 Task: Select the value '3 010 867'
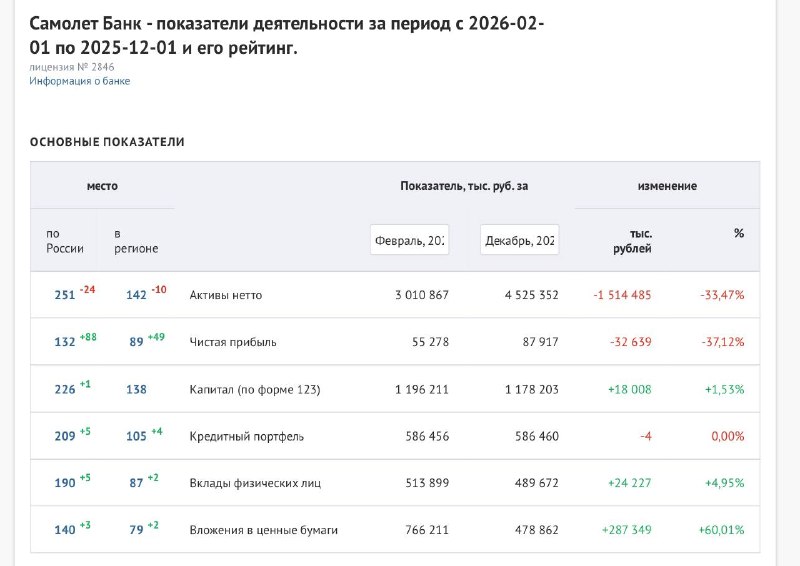pyautogui.click(x=422, y=295)
